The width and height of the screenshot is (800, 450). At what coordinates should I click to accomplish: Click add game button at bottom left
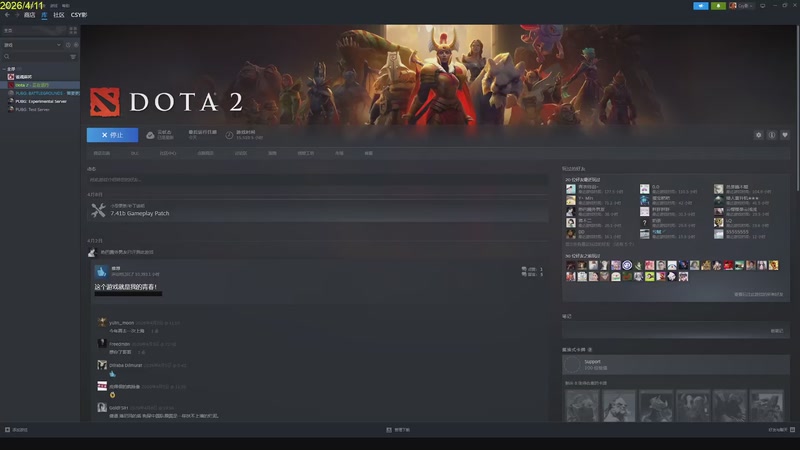click(x=16, y=430)
